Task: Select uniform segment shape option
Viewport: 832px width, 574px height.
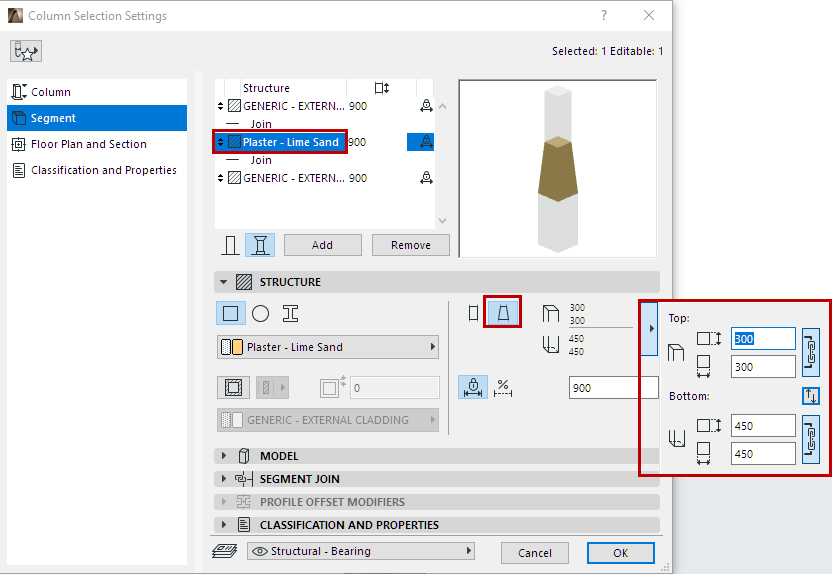Action: [x=473, y=313]
